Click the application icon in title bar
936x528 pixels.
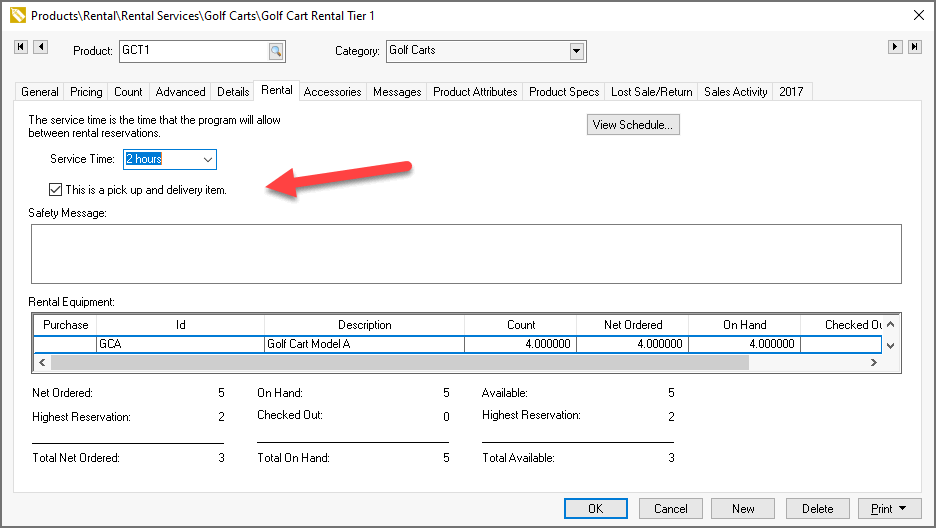(16, 15)
